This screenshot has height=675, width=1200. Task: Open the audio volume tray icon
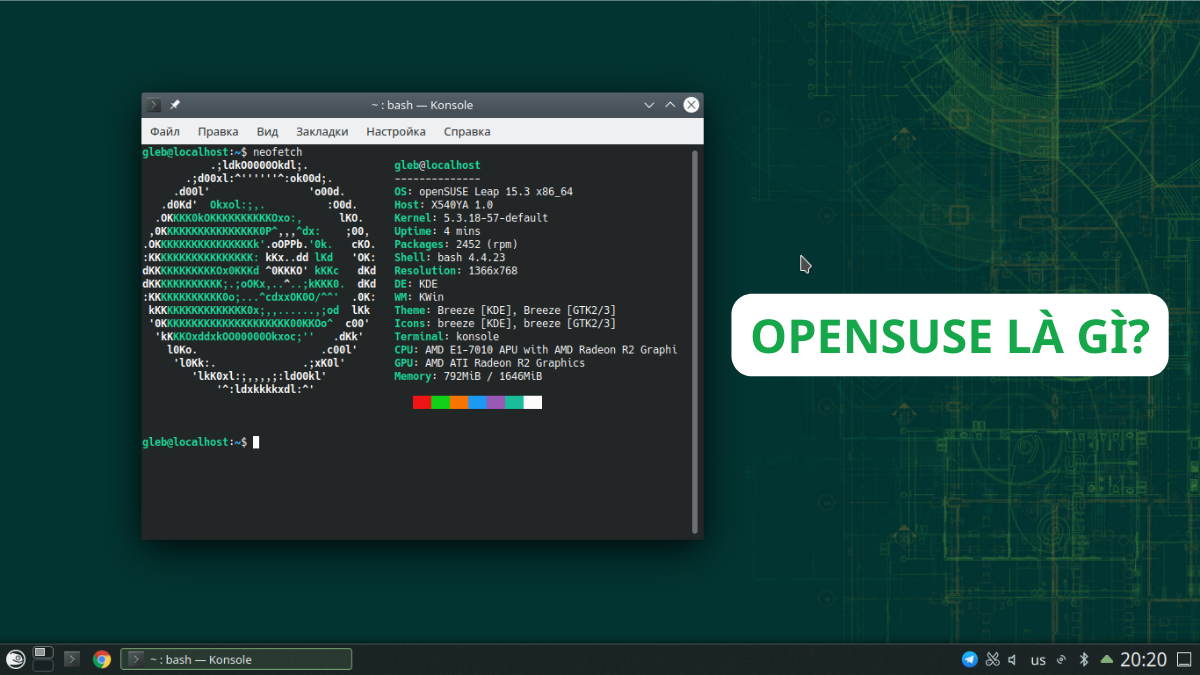pyautogui.click(x=1013, y=659)
